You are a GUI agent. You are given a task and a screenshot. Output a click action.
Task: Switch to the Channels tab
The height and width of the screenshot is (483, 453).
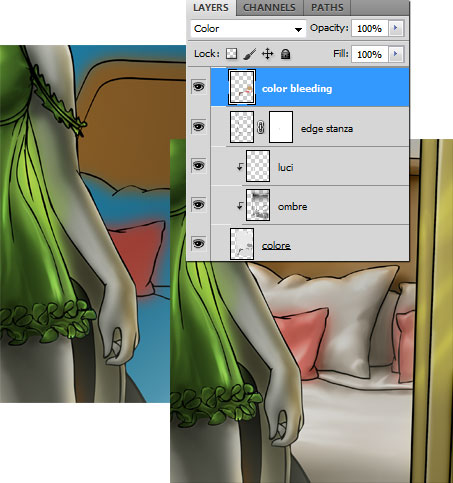click(x=269, y=8)
